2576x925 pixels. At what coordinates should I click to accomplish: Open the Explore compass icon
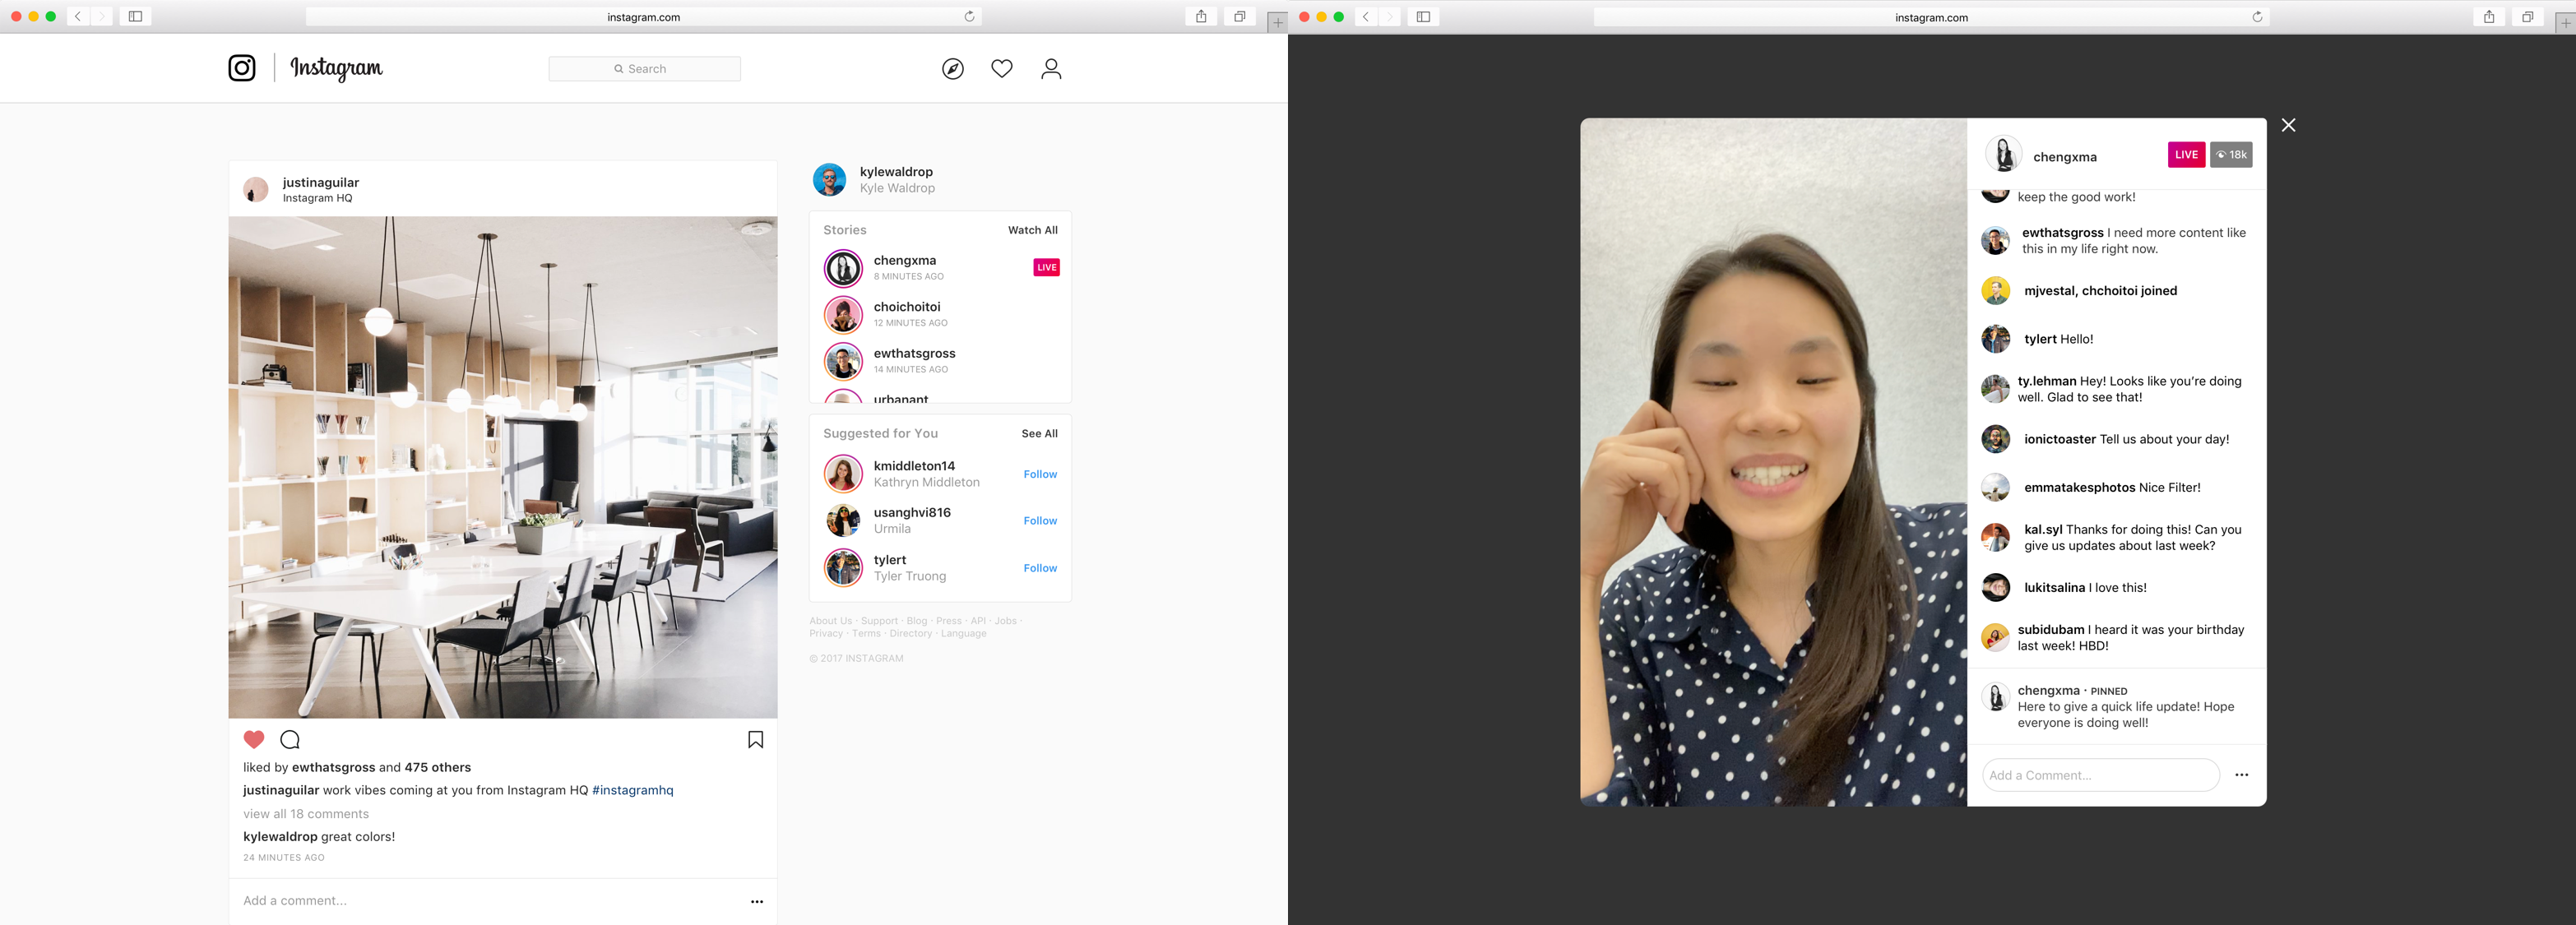pyautogui.click(x=953, y=69)
